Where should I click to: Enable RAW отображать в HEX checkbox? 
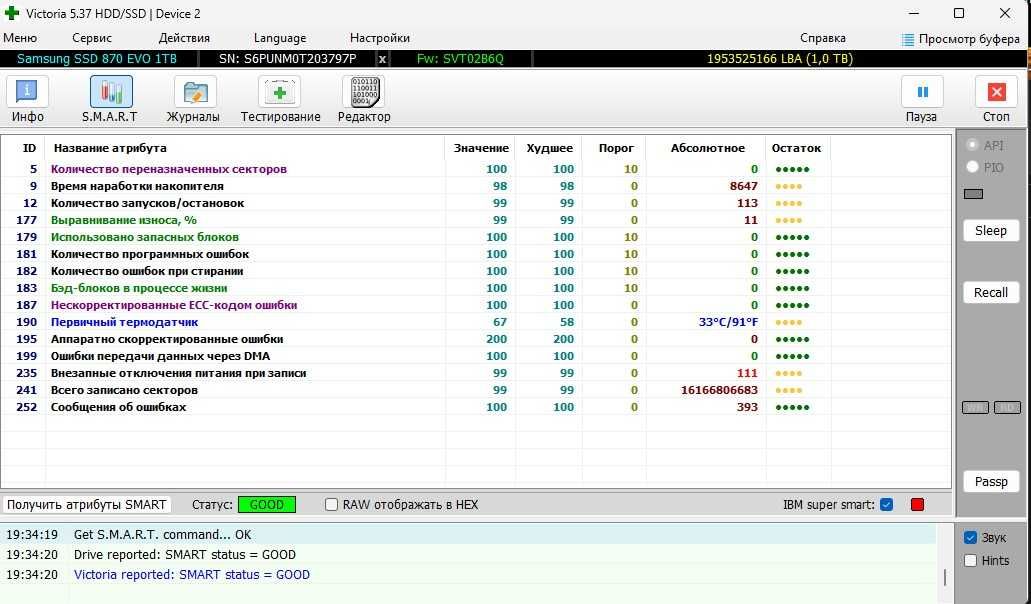[x=331, y=505]
